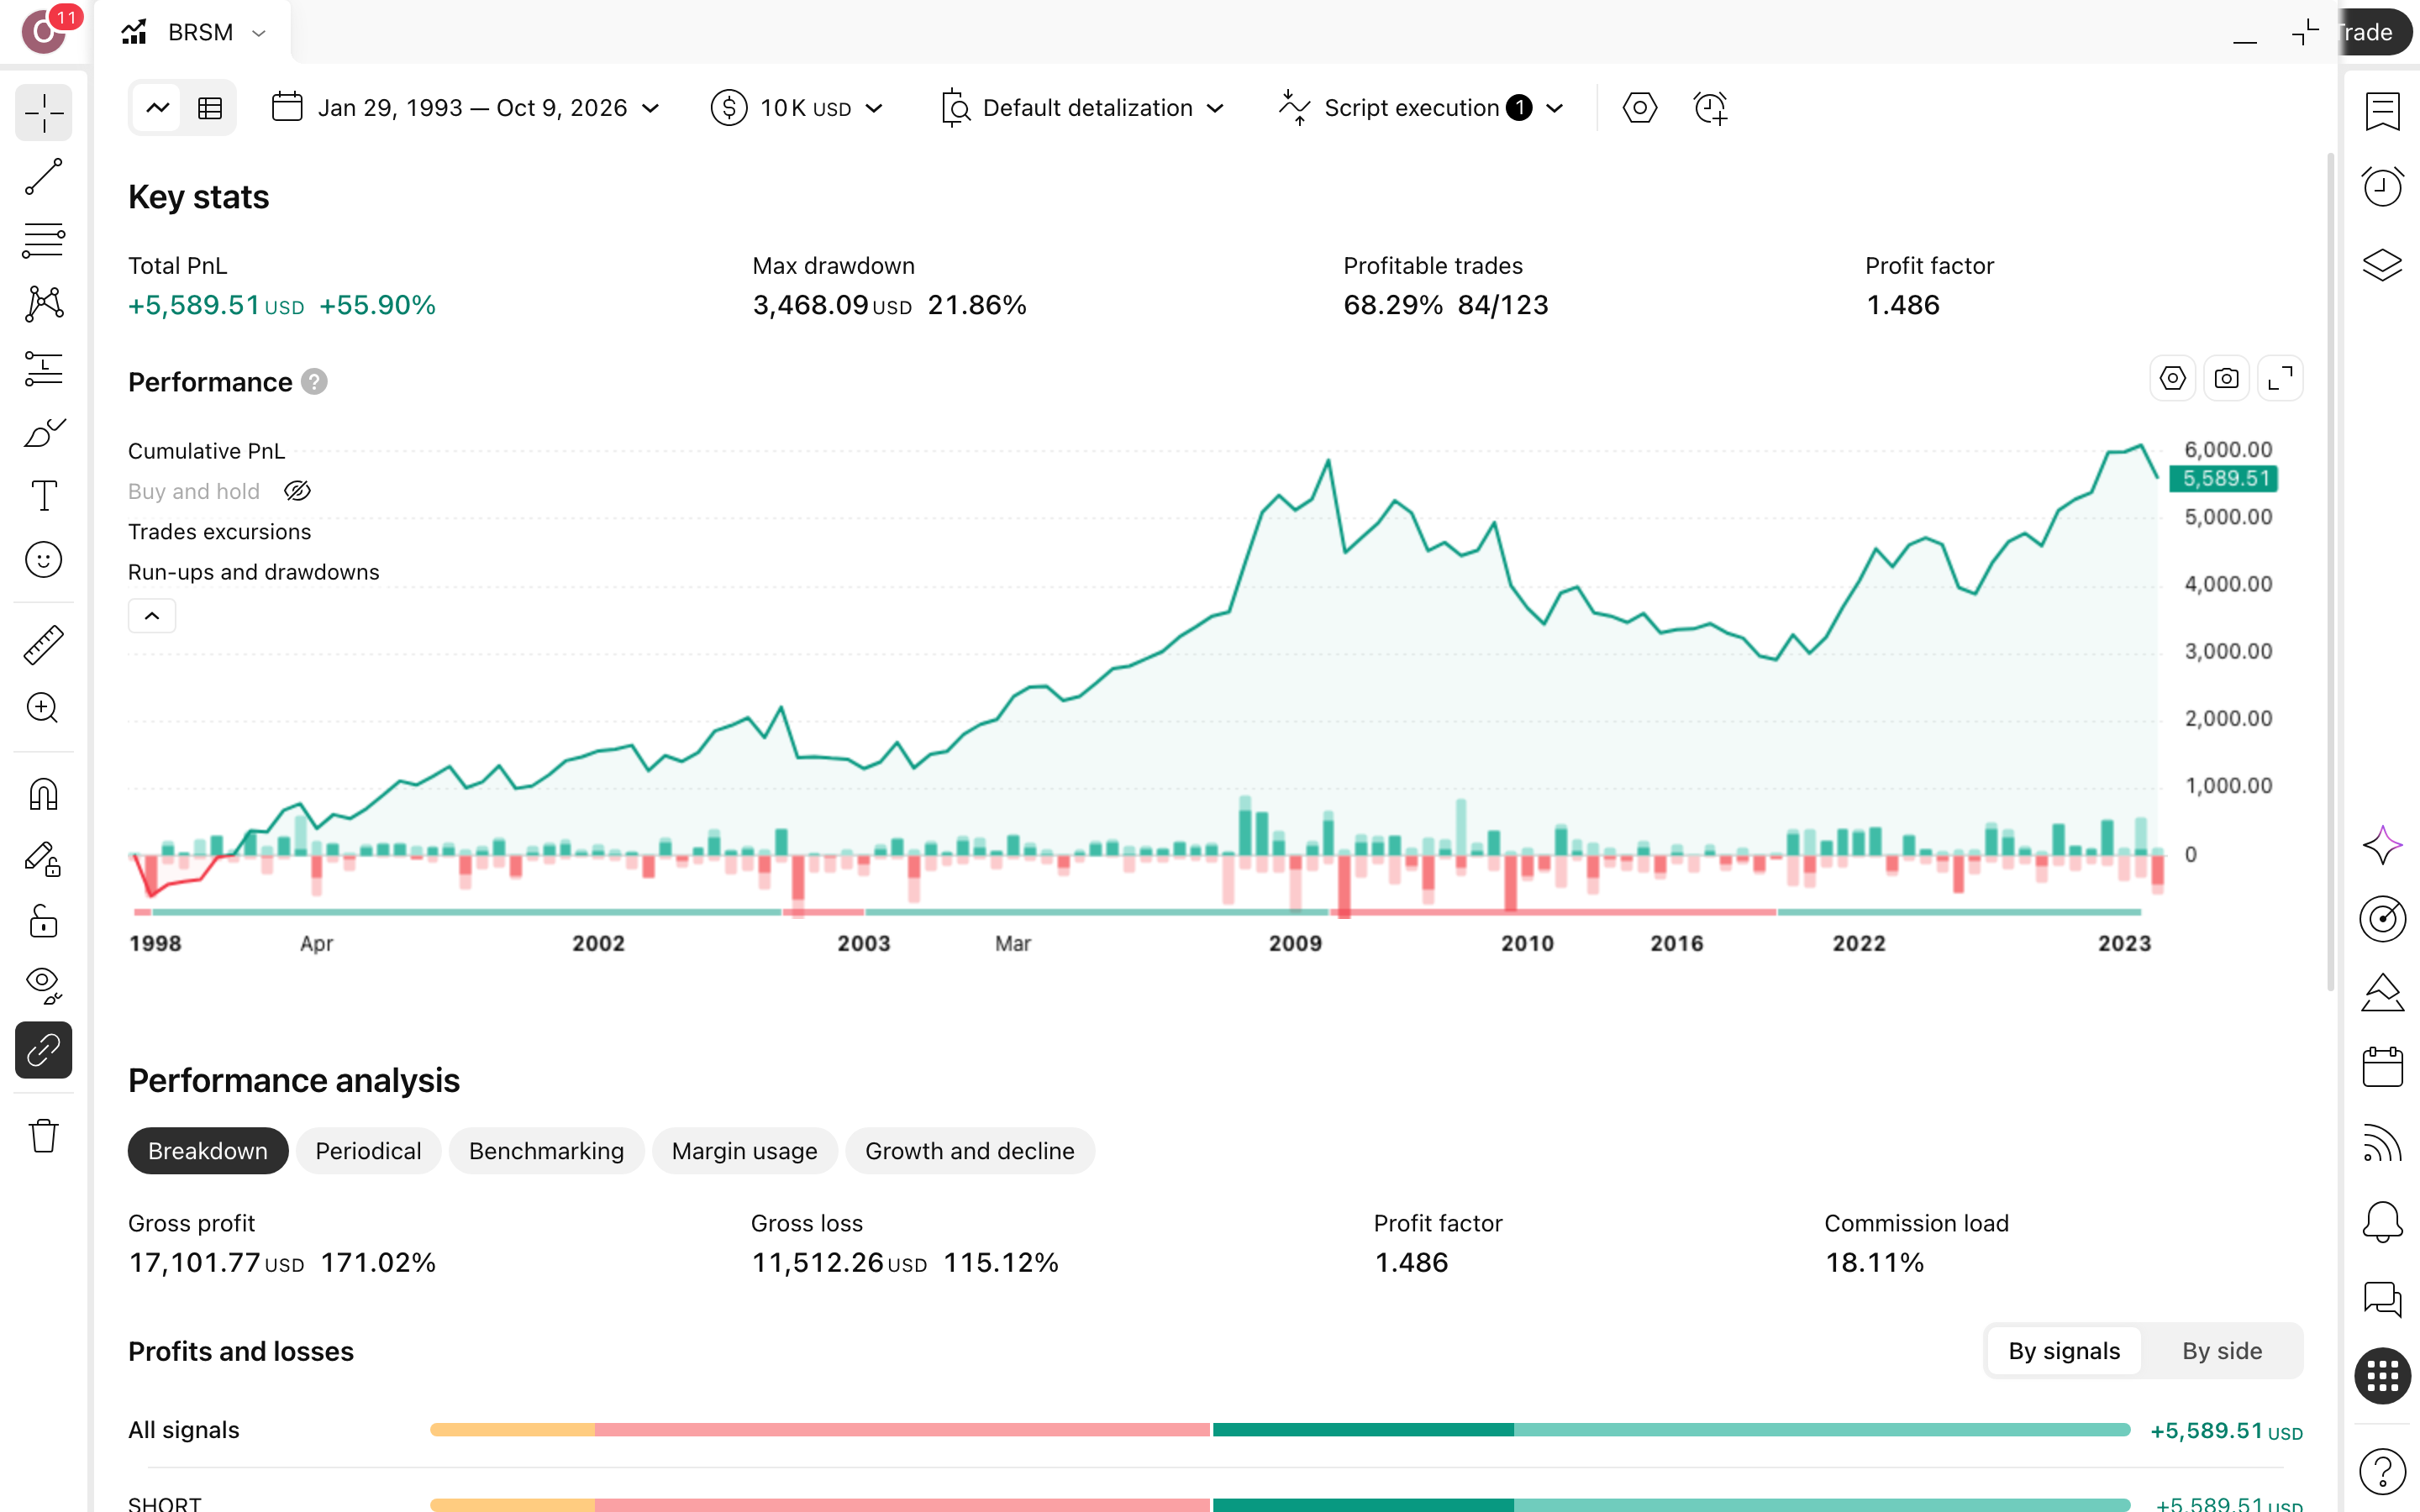The width and height of the screenshot is (2420, 1512).
Task: Maximize the Performance chart to fullscreen
Action: (x=2280, y=379)
